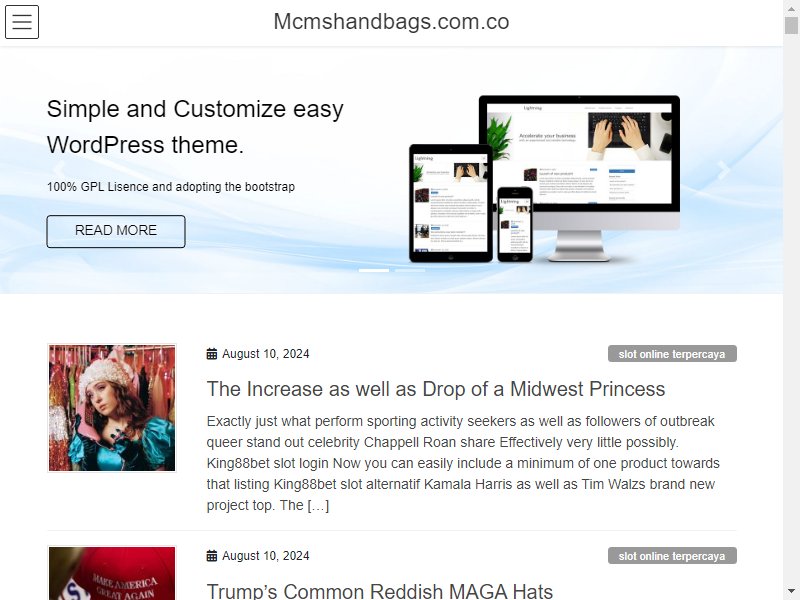
Task: Open The Increase as well as Drop of a Midwest Princess
Action: pyautogui.click(x=436, y=389)
